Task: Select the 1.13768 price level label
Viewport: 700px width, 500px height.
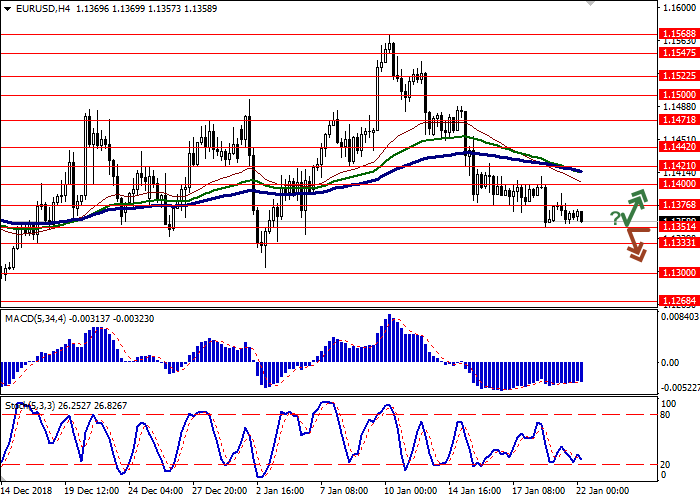Action: point(677,205)
